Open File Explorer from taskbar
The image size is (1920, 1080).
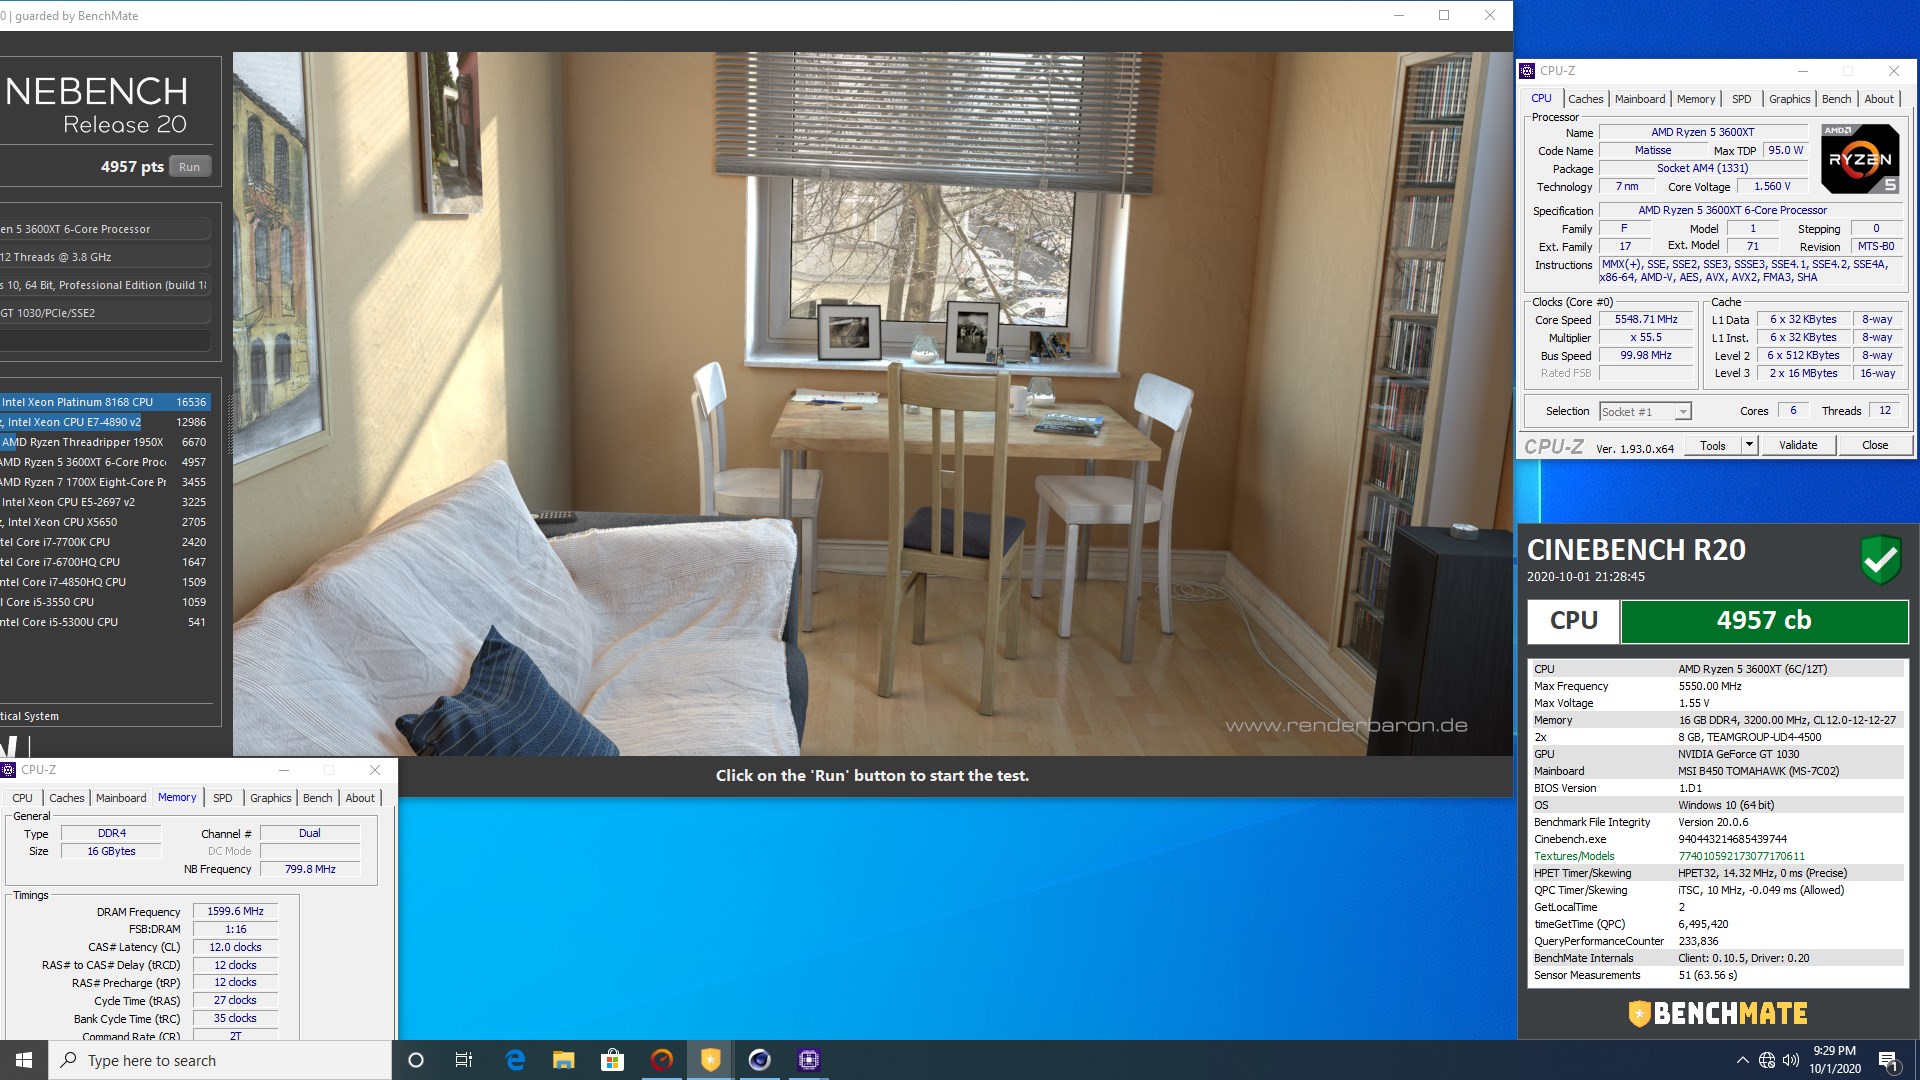tap(564, 1060)
